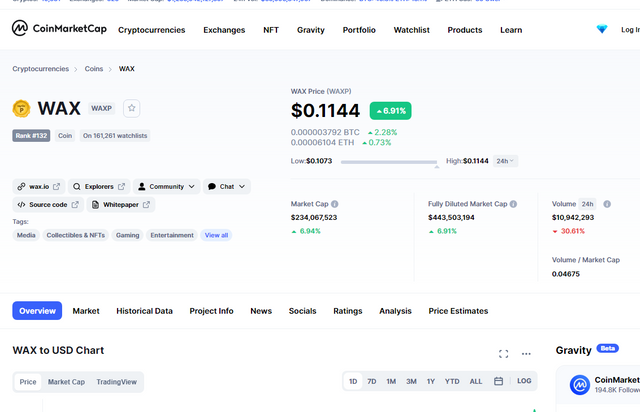Open Volume info tooltip icon
Screen dimensions: 640x412
point(607,204)
